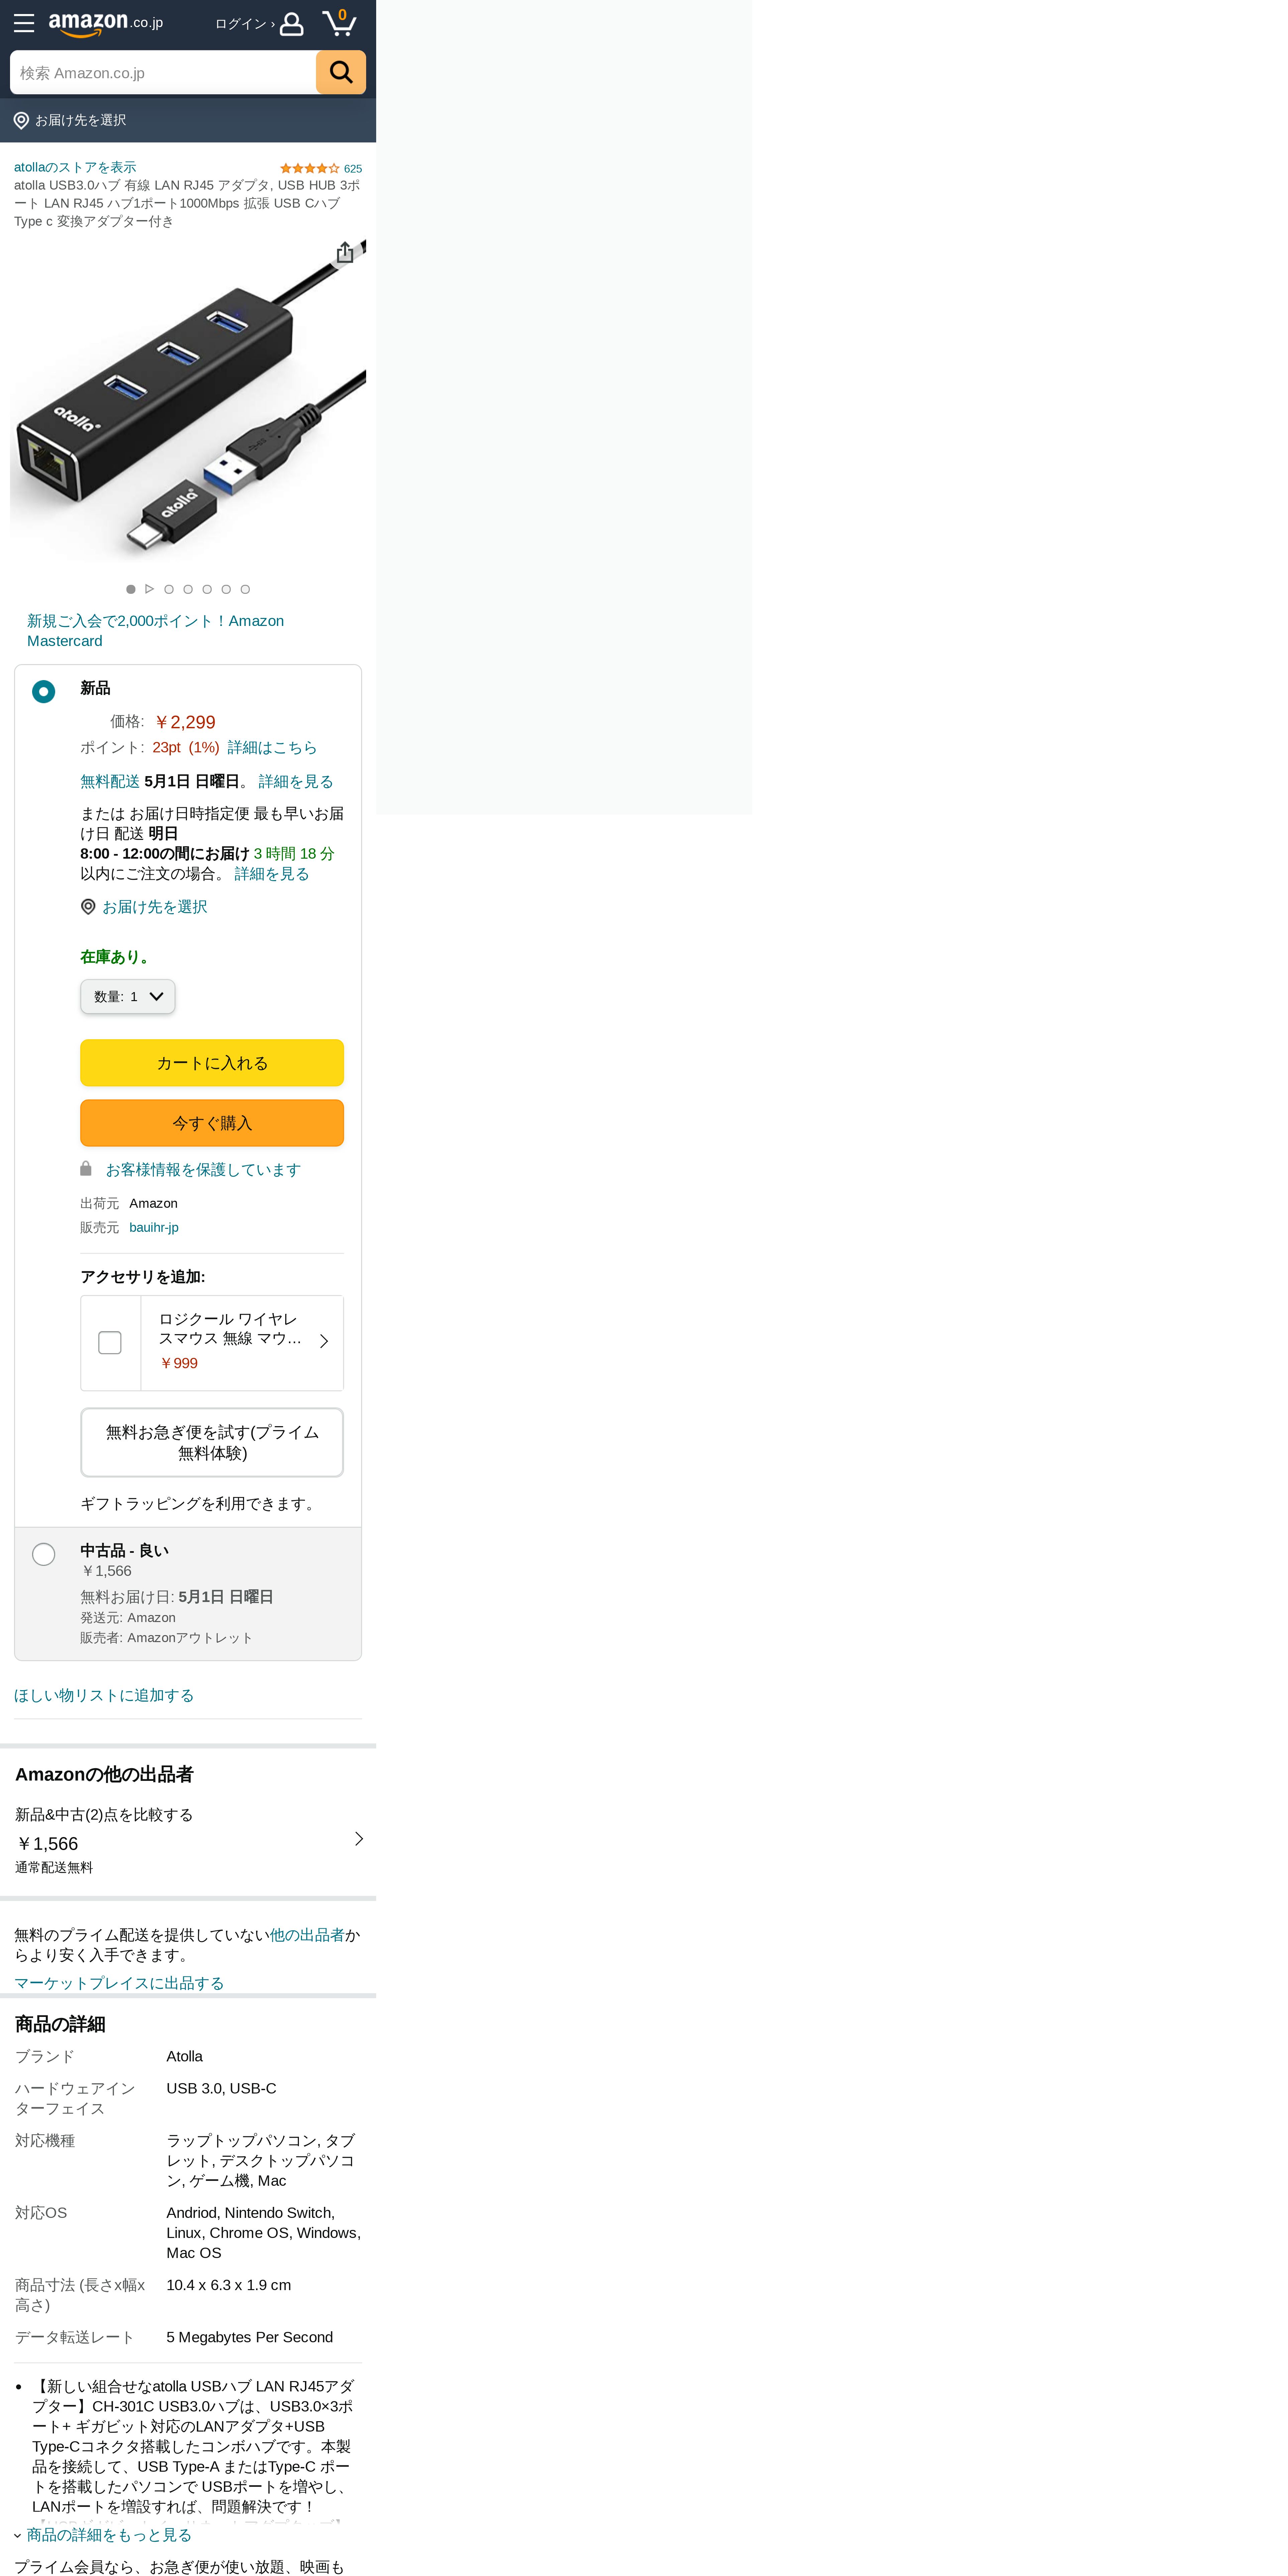Open the hamburger navigation menu
Viewport: 1288px width, 2576px height.
[x=24, y=23]
